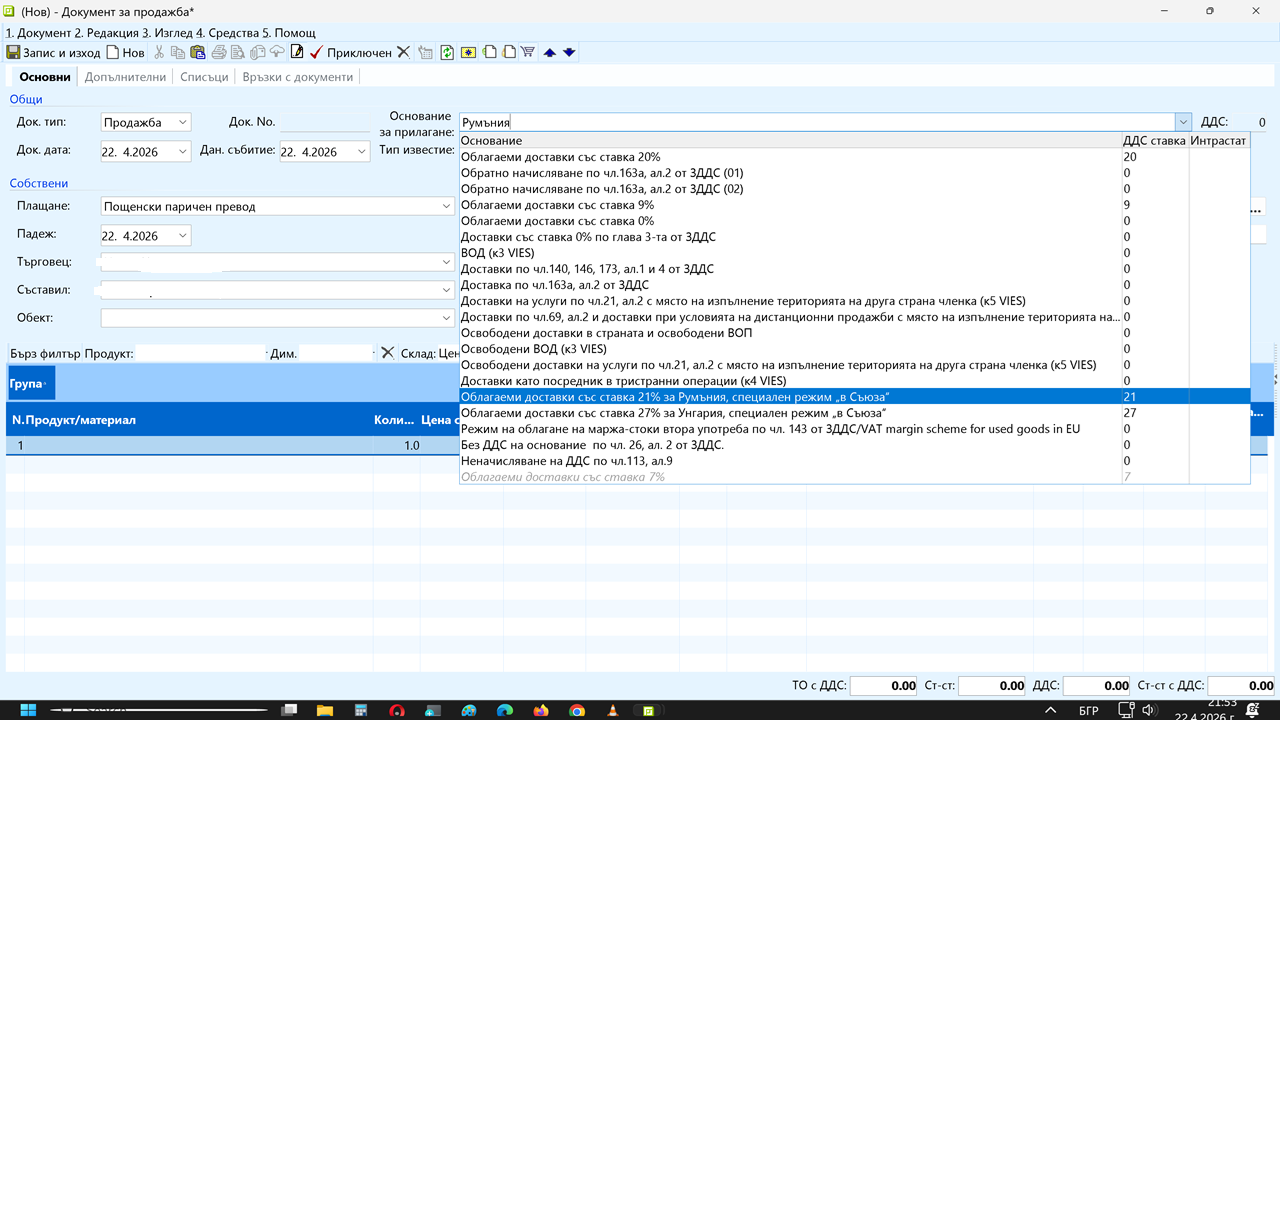Viewport: 1280px width, 1224px height.
Task: Click the Нов new document button
Action: coord(125,52)
